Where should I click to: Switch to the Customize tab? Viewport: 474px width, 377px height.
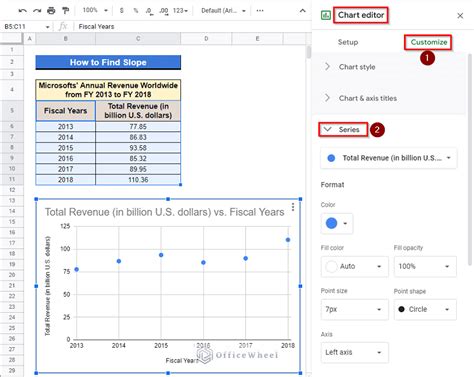429,42
